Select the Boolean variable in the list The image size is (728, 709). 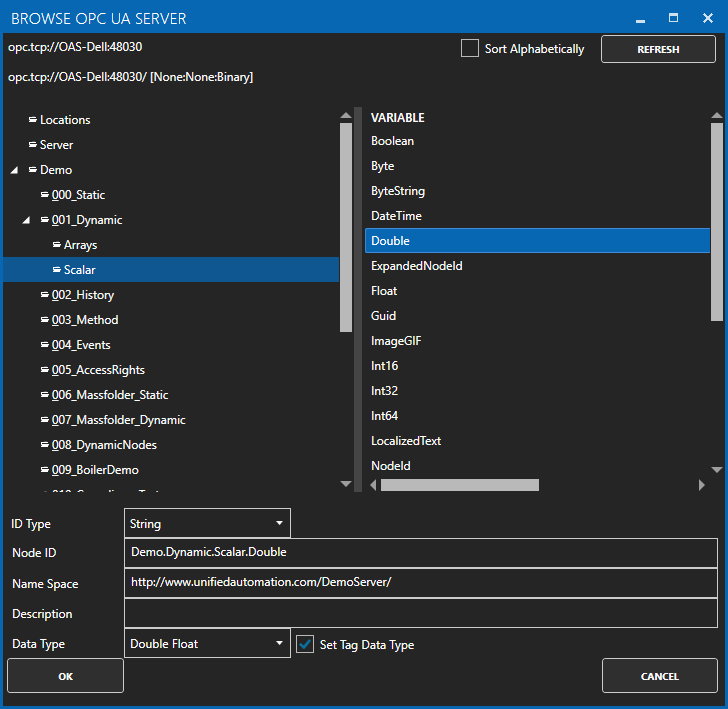pos(392,141)
